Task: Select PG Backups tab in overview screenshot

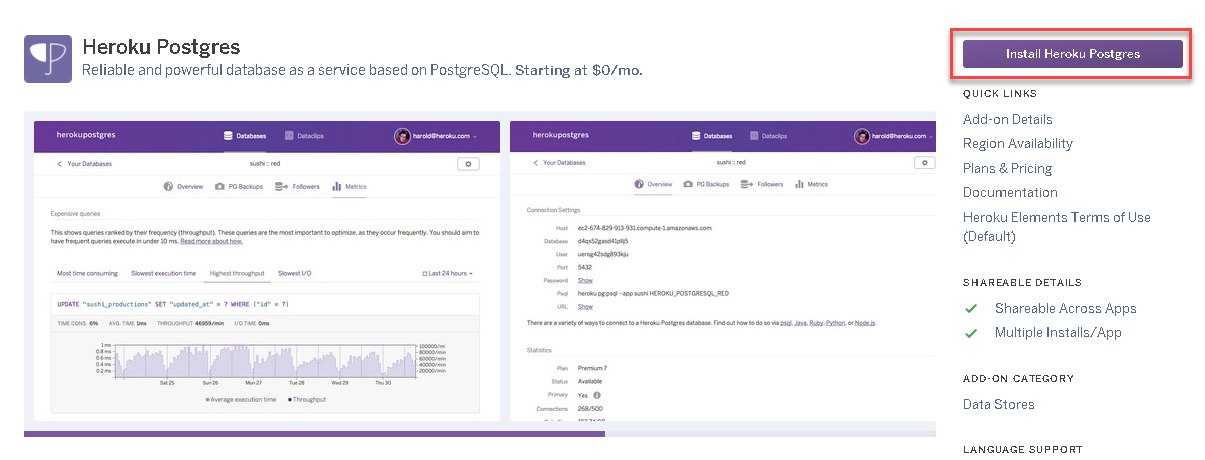Action: pos(706,184)
